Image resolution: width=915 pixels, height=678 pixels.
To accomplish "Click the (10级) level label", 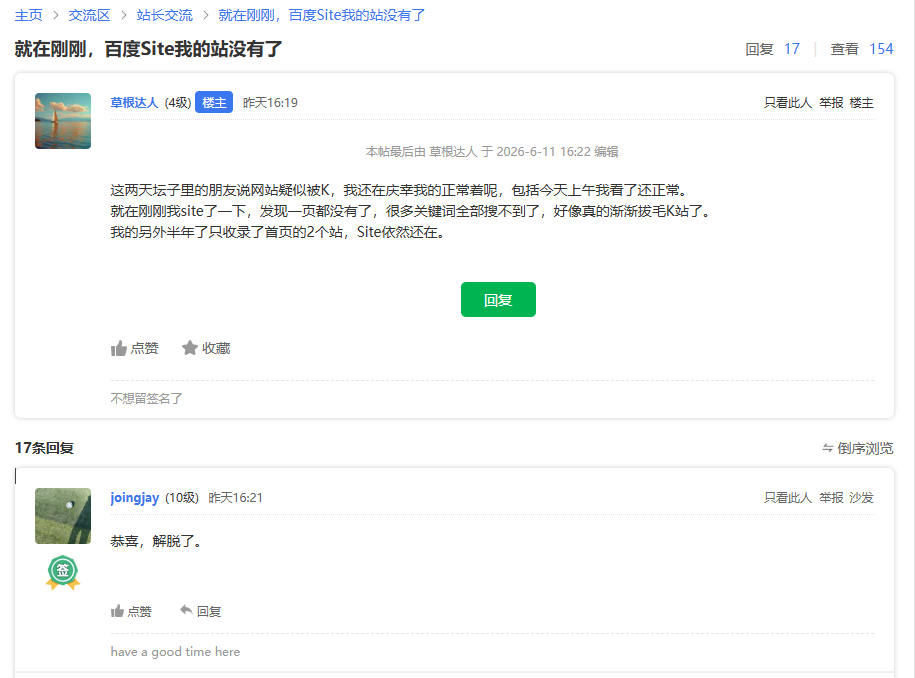I will click(182, 498).
